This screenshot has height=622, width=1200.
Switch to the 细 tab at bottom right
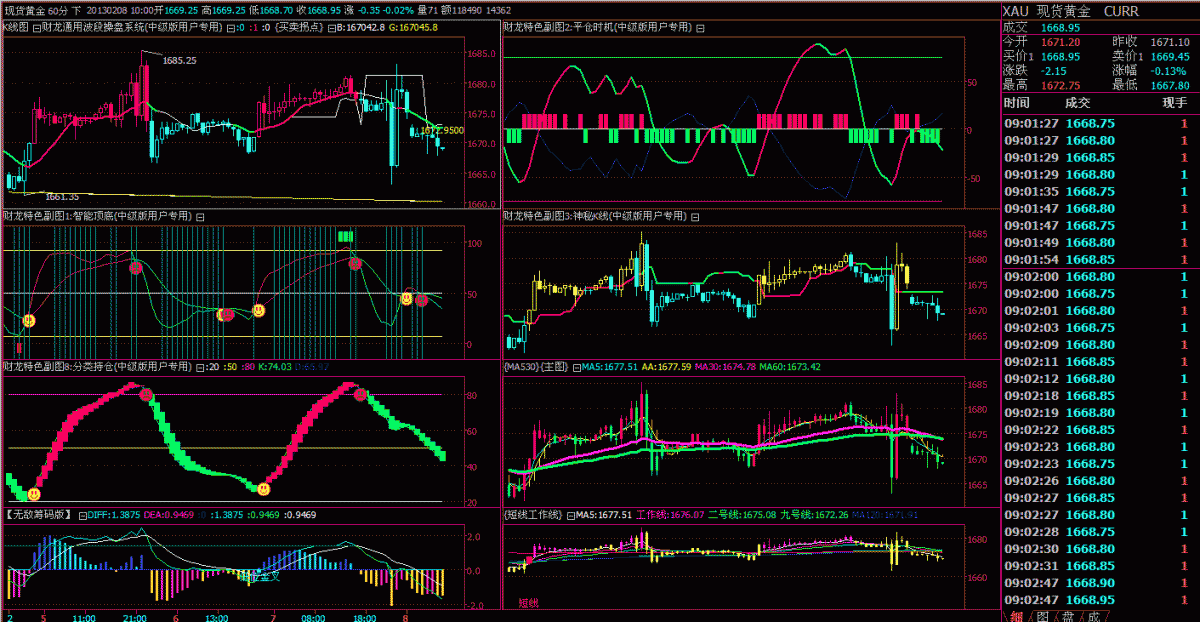point(1015,616)
